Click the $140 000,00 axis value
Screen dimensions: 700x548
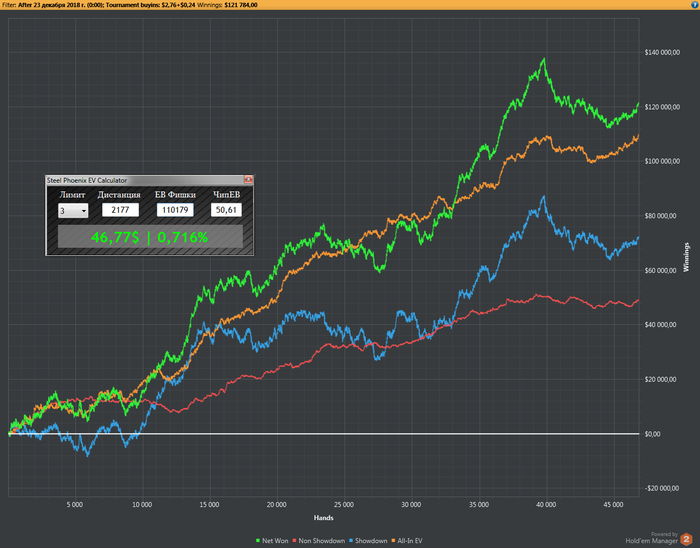[x=662, y=52]
